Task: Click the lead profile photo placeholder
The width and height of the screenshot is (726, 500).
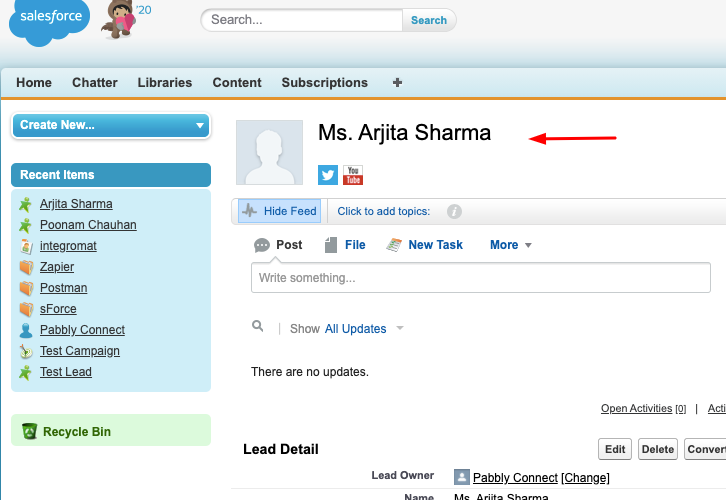Action: coord(269,152)
